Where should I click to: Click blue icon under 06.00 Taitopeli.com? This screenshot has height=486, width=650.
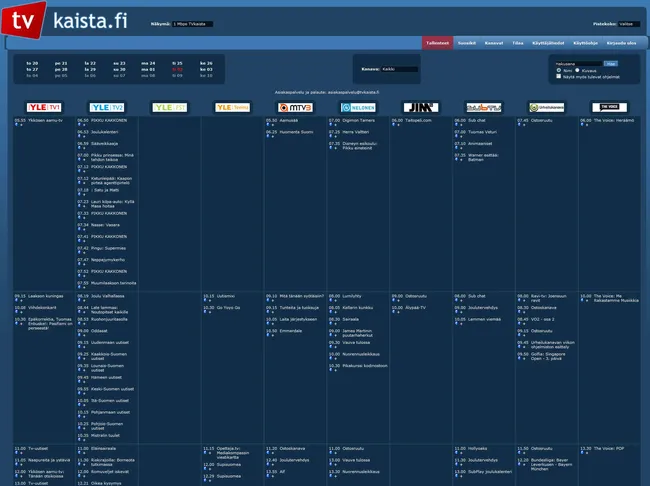coord(393,125)
